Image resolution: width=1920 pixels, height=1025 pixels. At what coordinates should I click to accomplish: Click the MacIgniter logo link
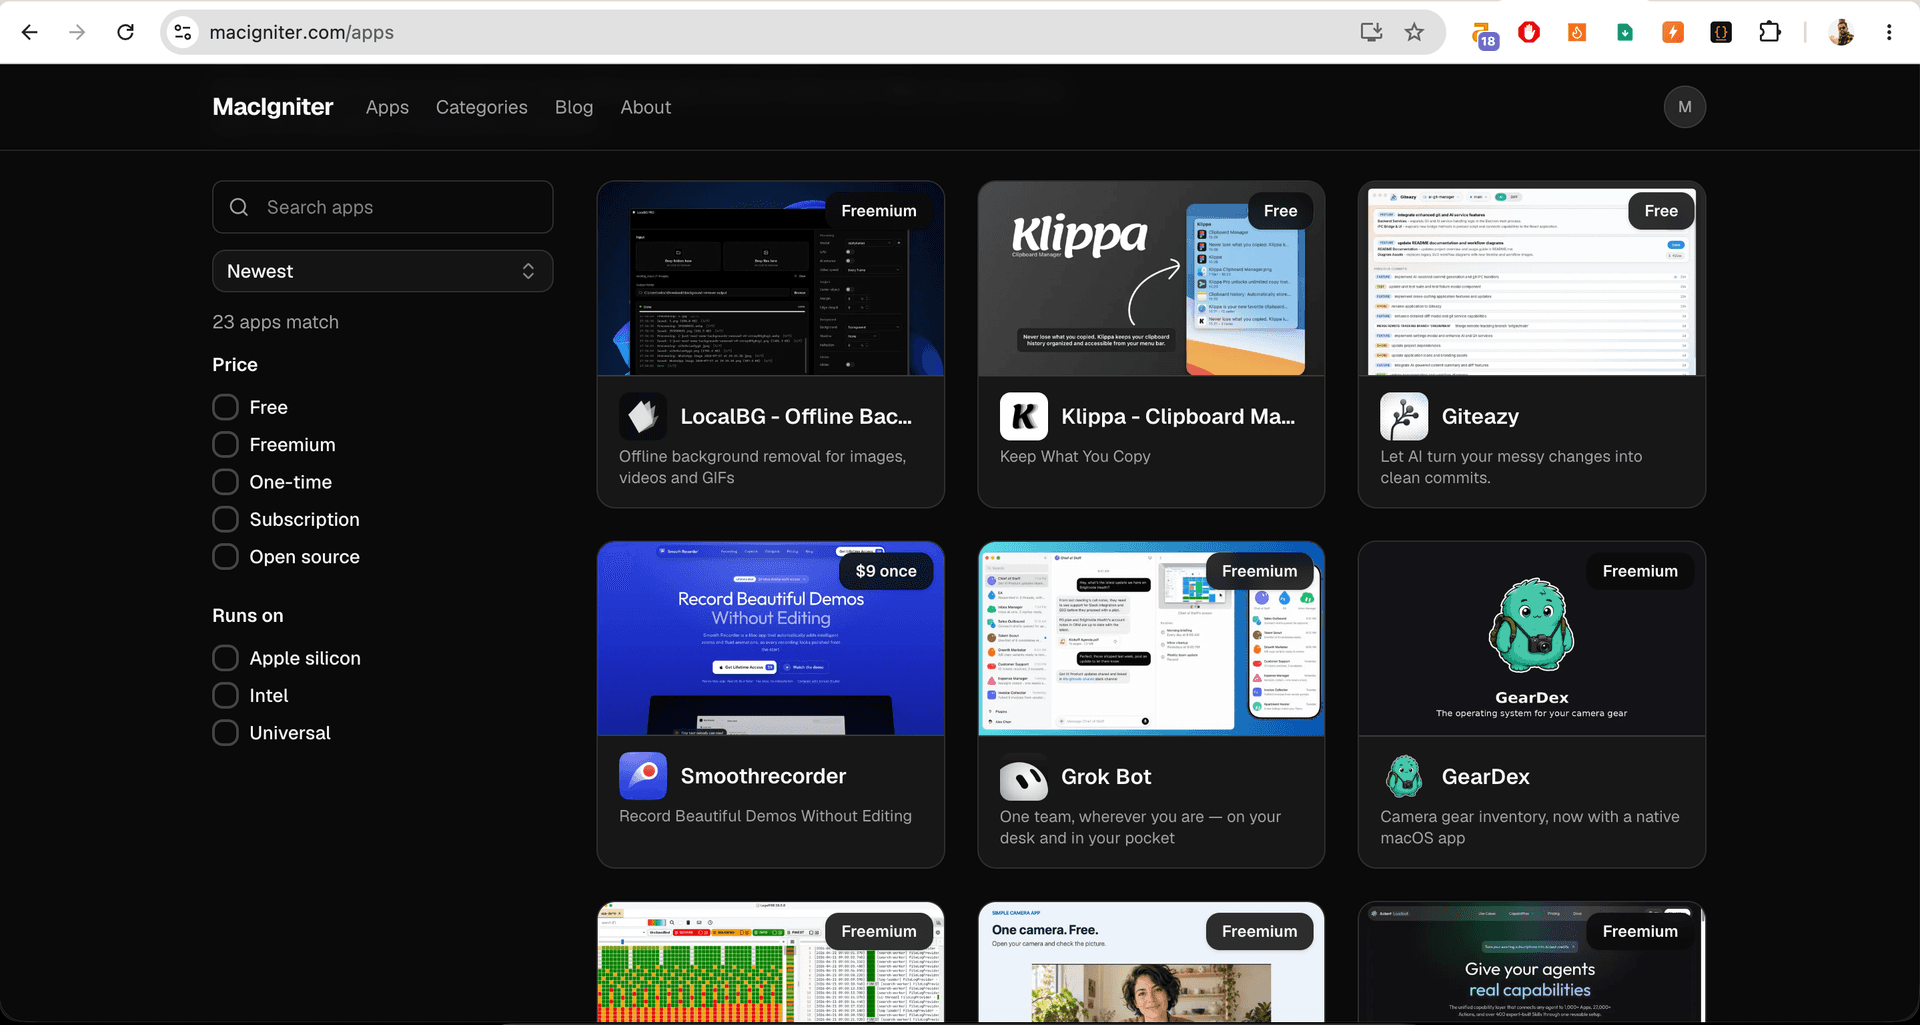point(273,107)
